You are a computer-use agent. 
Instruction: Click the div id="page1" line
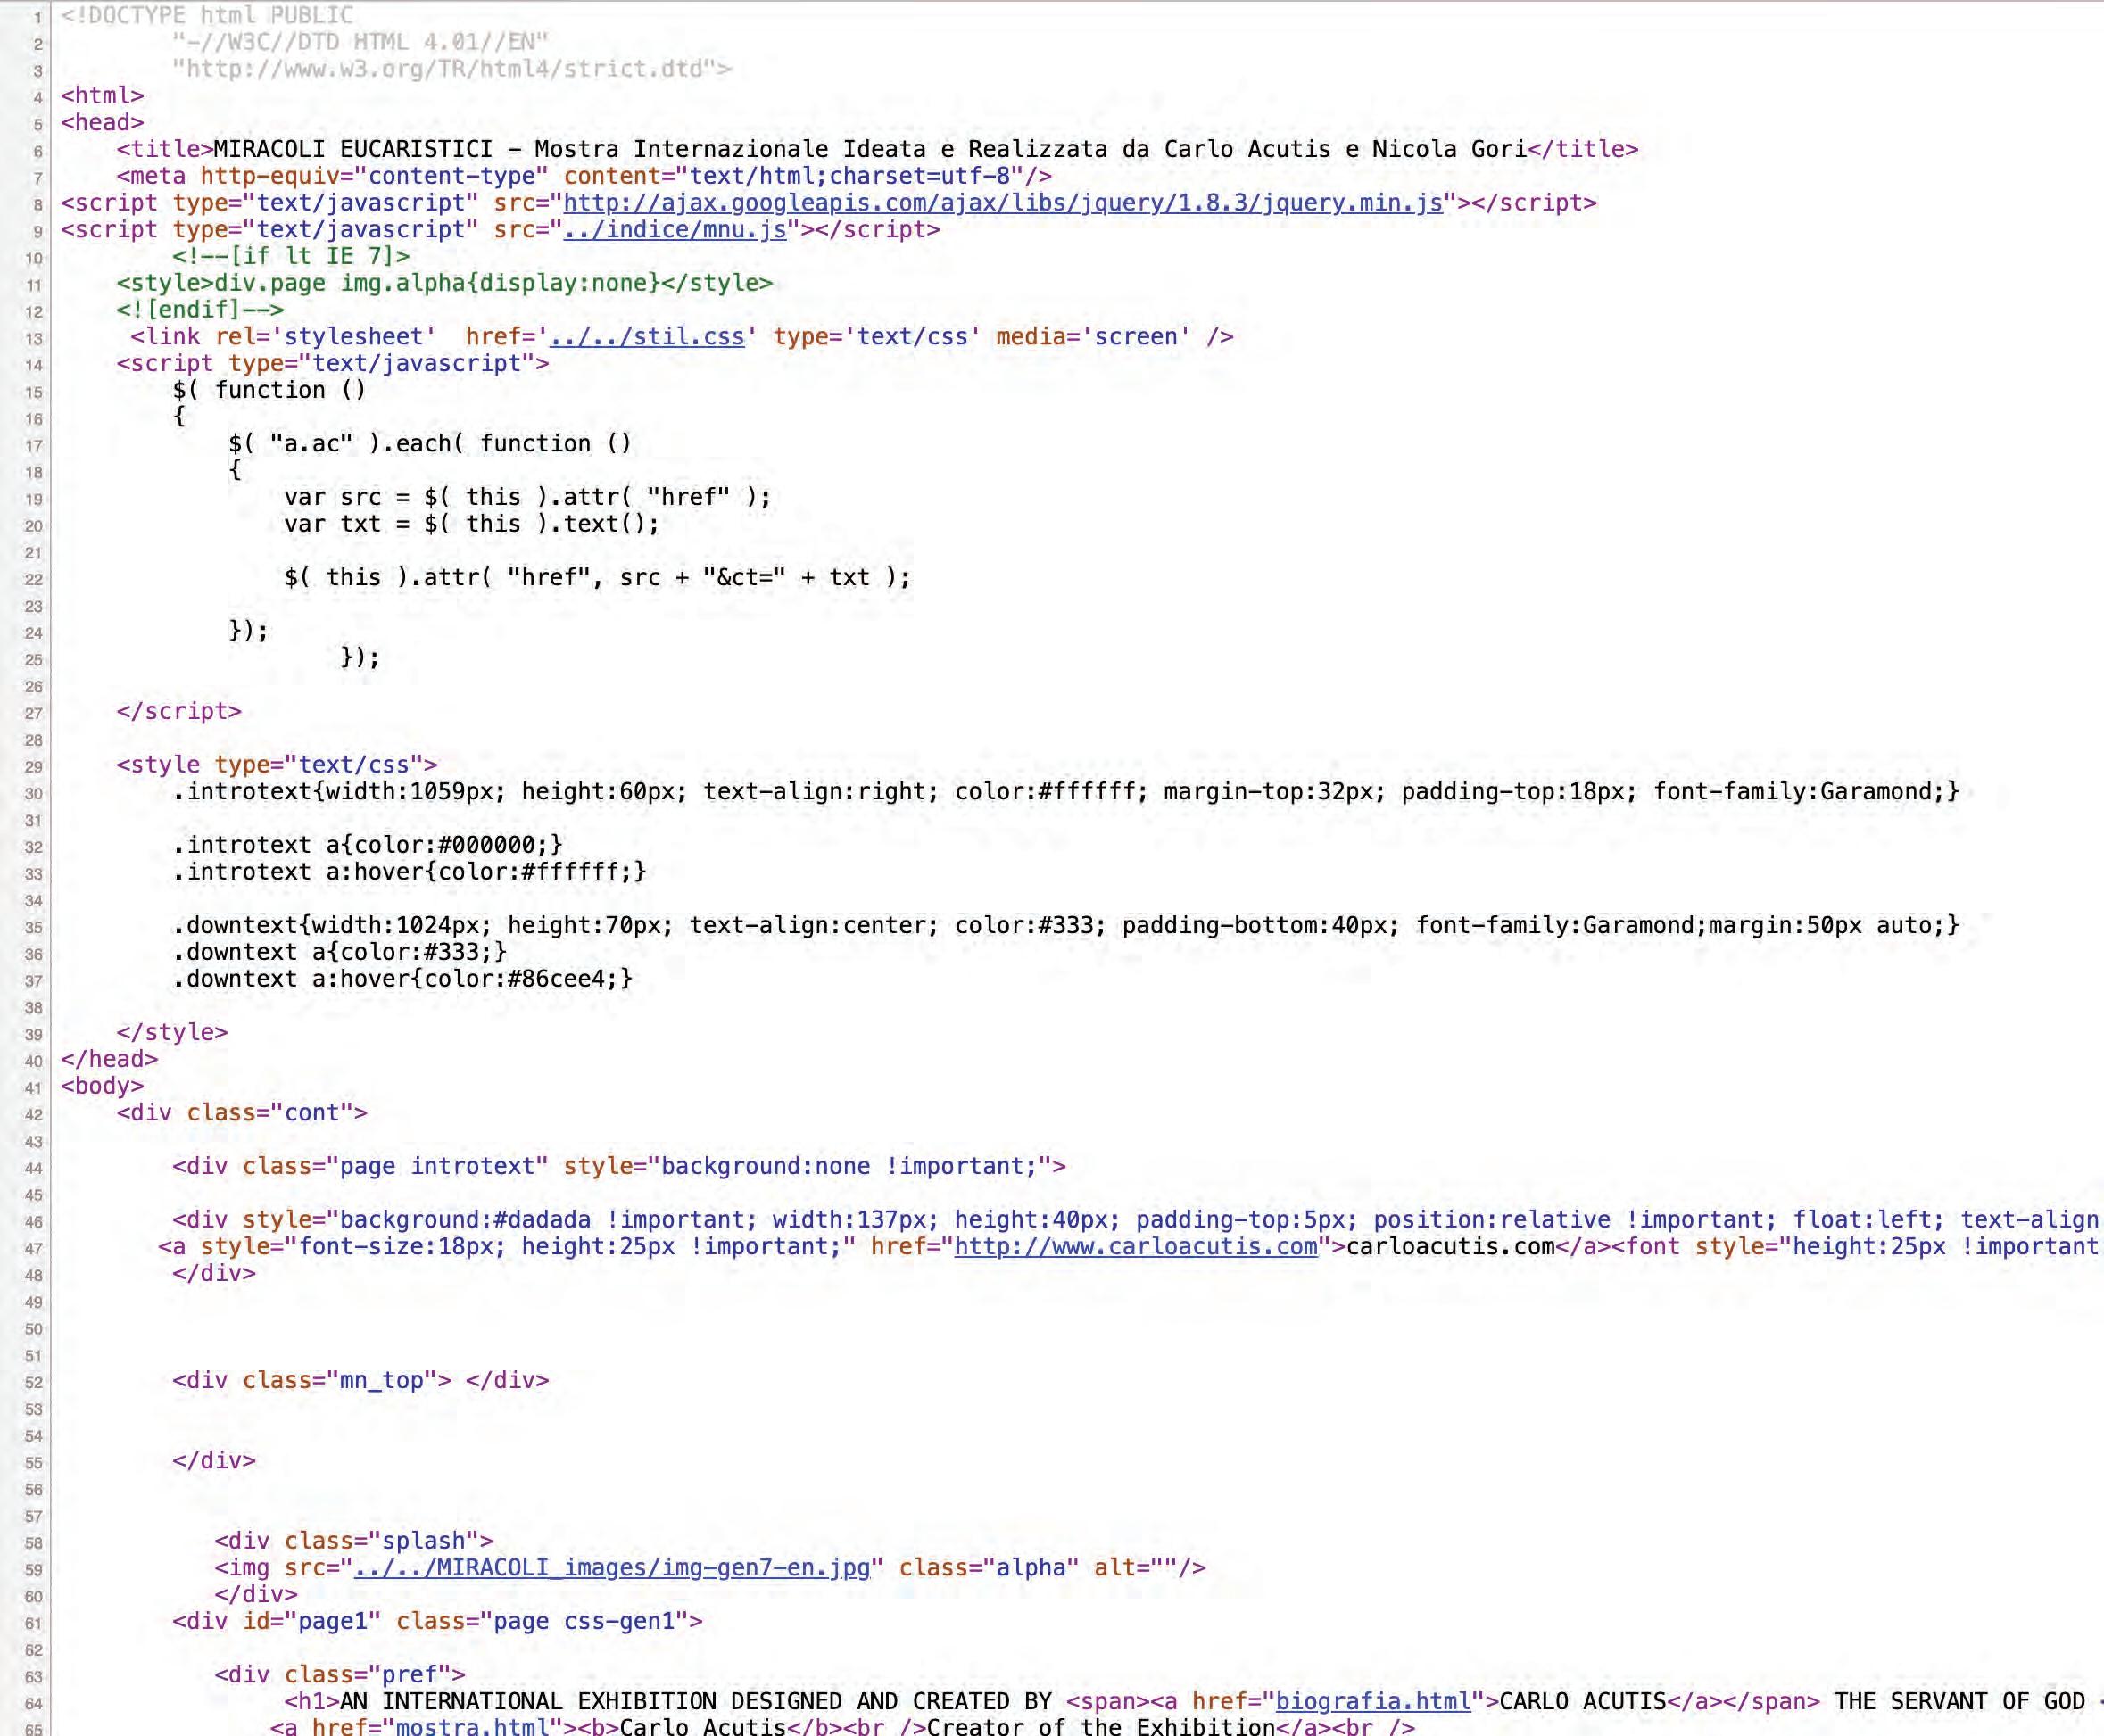(436, 1621)
